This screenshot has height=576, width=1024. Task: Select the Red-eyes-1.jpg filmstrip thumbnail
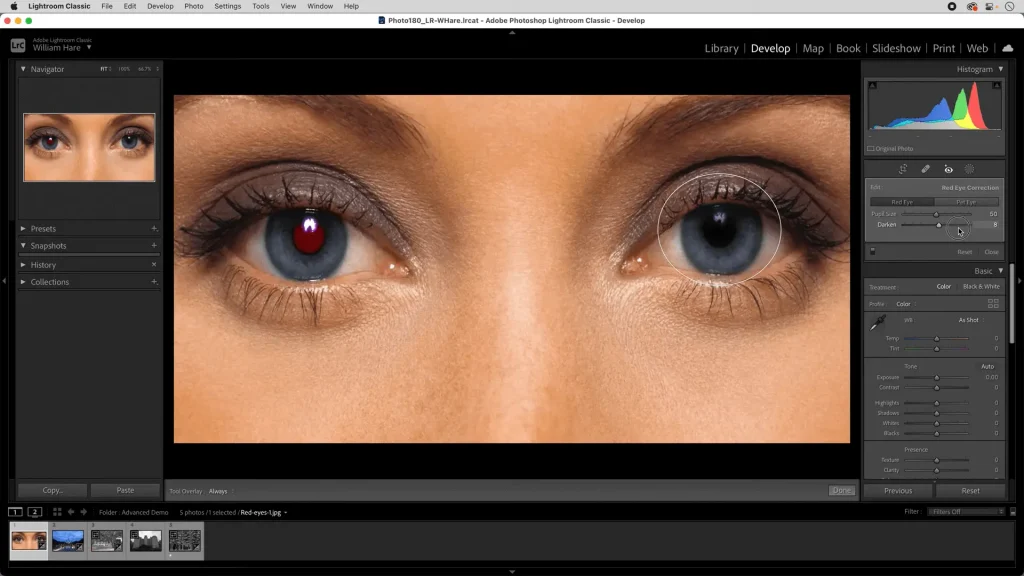28,540
